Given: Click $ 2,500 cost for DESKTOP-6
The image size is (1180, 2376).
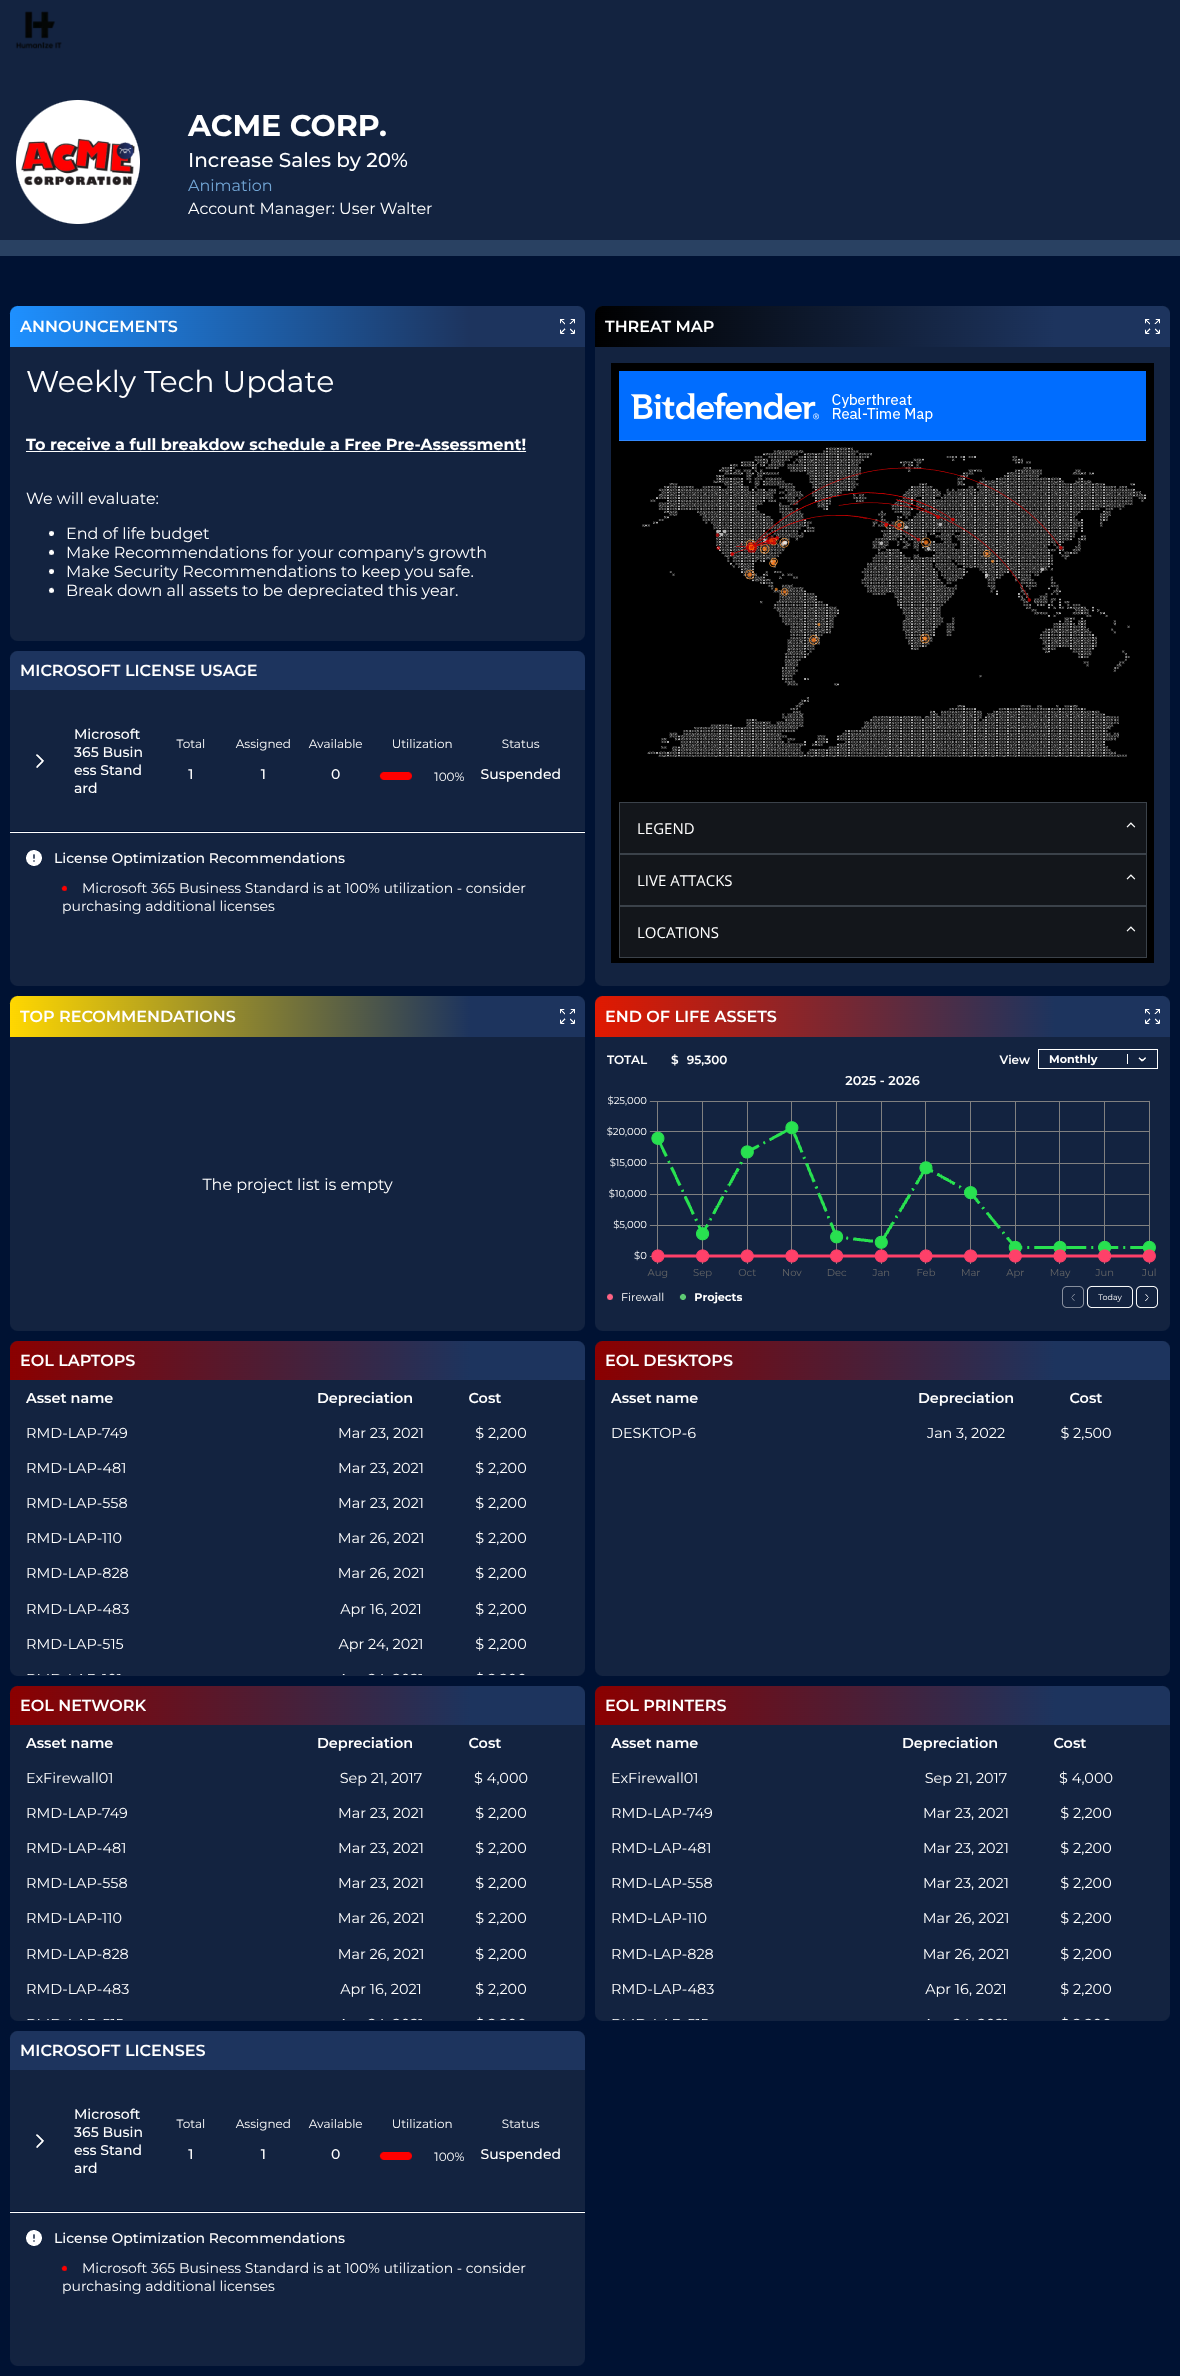Looking at the screenshot, I should click(1086, 1432).
